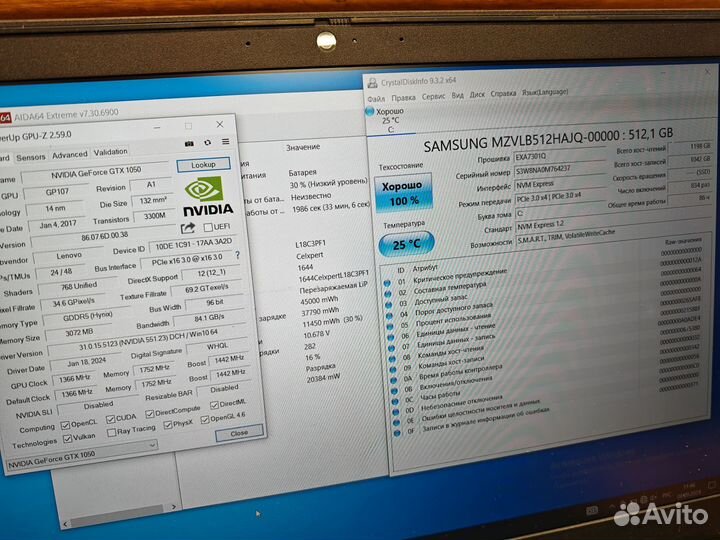Click the GPU-Z refresh icon
Image resolution: width=720 pixels, height=540 pixels.
(208, 143)
